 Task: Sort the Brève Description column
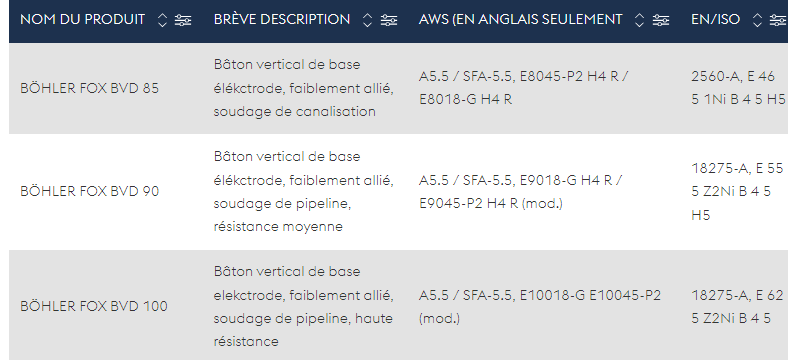click(x=367, y=20)
